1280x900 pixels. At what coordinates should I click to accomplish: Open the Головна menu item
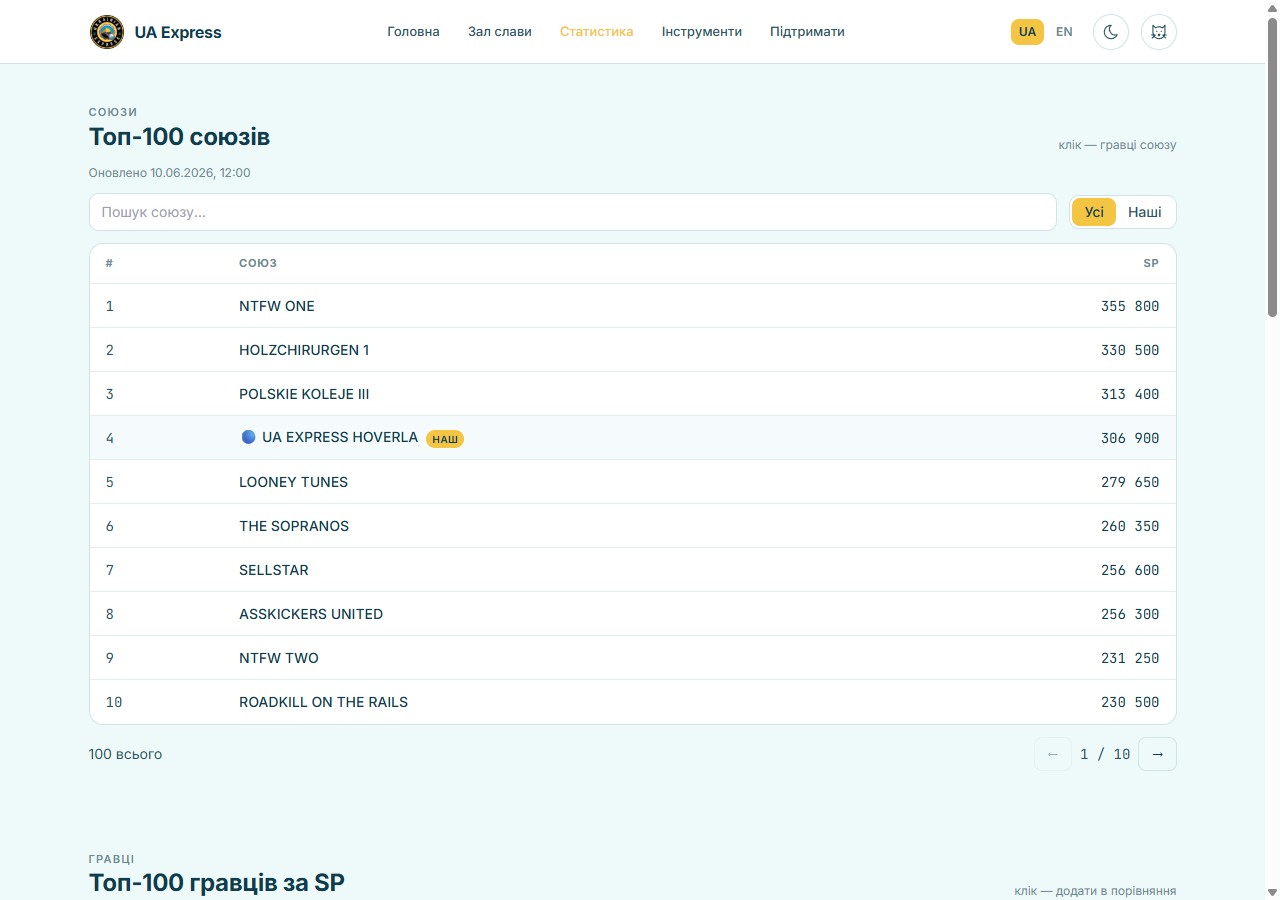[414, 32]
